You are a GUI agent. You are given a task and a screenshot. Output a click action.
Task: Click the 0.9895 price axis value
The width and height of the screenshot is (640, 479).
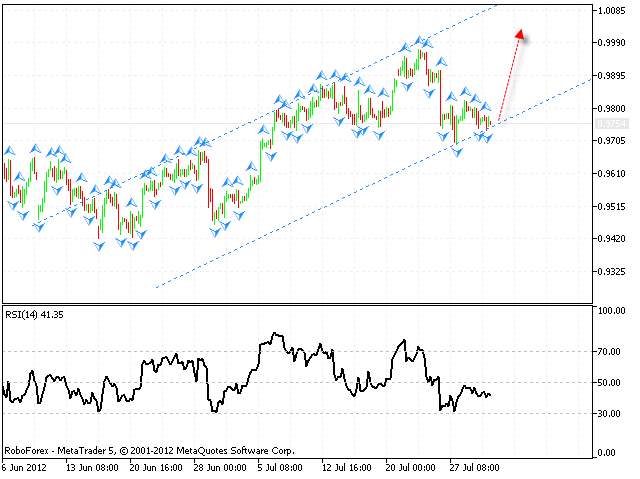tap(611, 76)
